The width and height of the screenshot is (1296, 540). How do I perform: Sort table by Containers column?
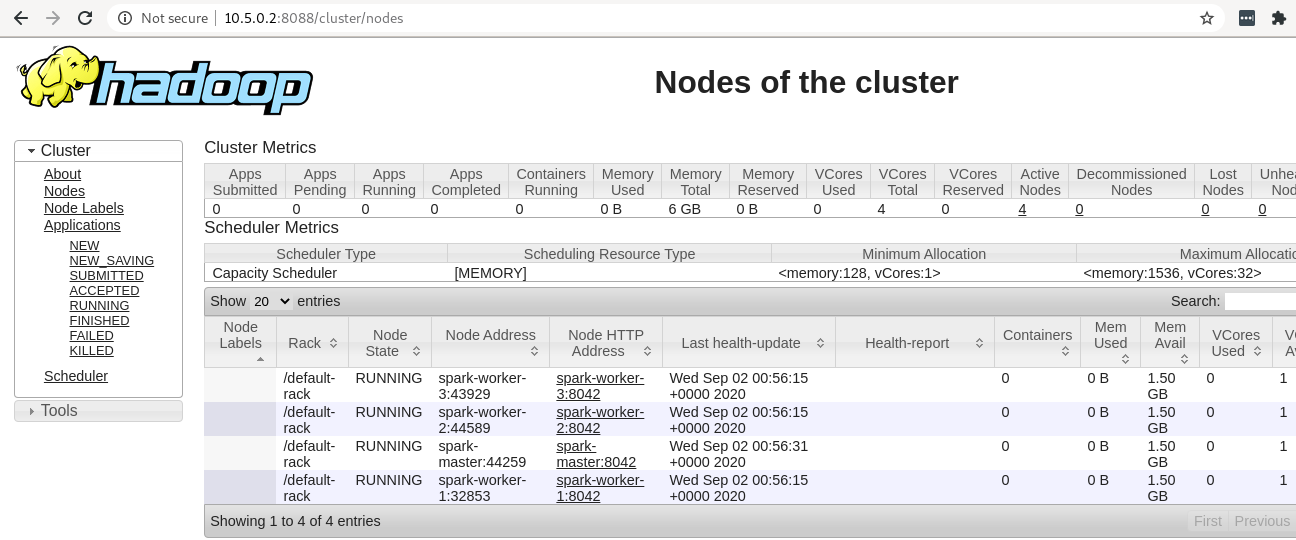click(x=1038, y=342)
